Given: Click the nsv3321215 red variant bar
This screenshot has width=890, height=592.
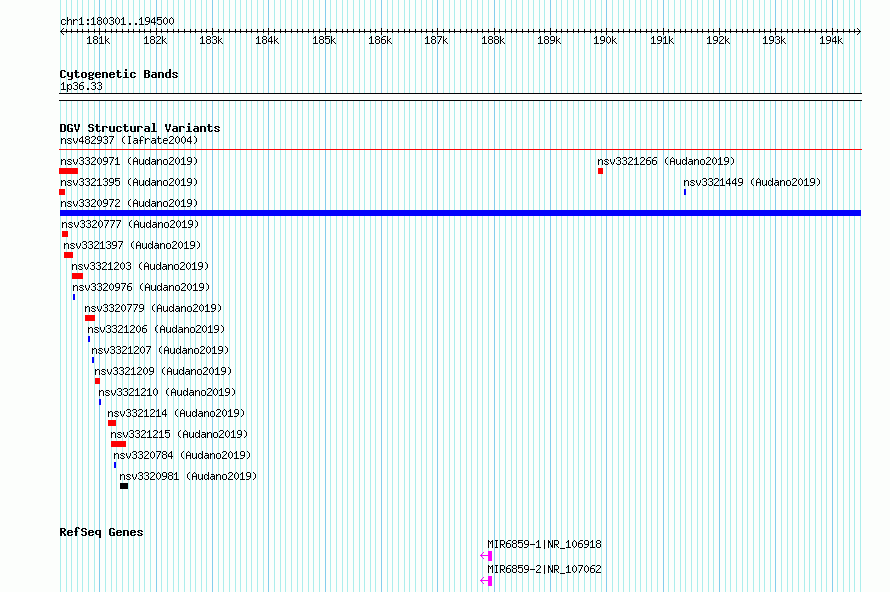Looking at the screenshot, I should coord(118,444).
